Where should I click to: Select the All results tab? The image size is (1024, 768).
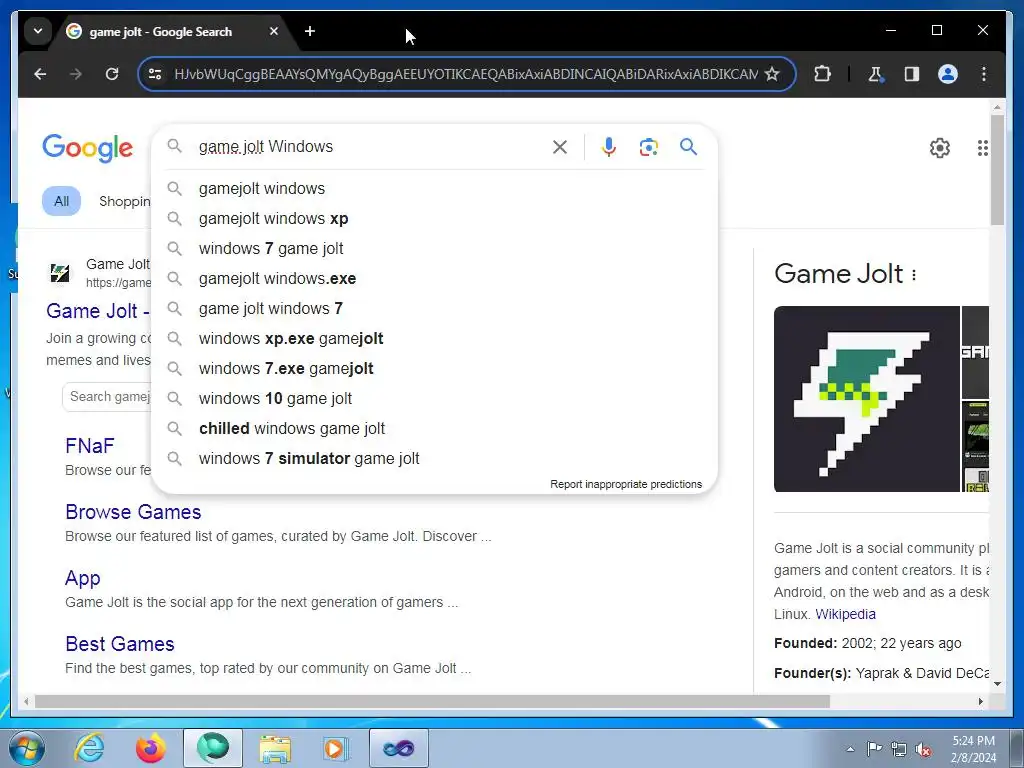(61, 201)
